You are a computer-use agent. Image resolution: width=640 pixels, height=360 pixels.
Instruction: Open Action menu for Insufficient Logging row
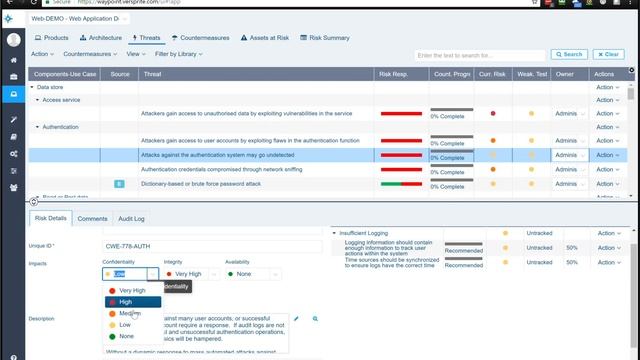pos(609,233)
